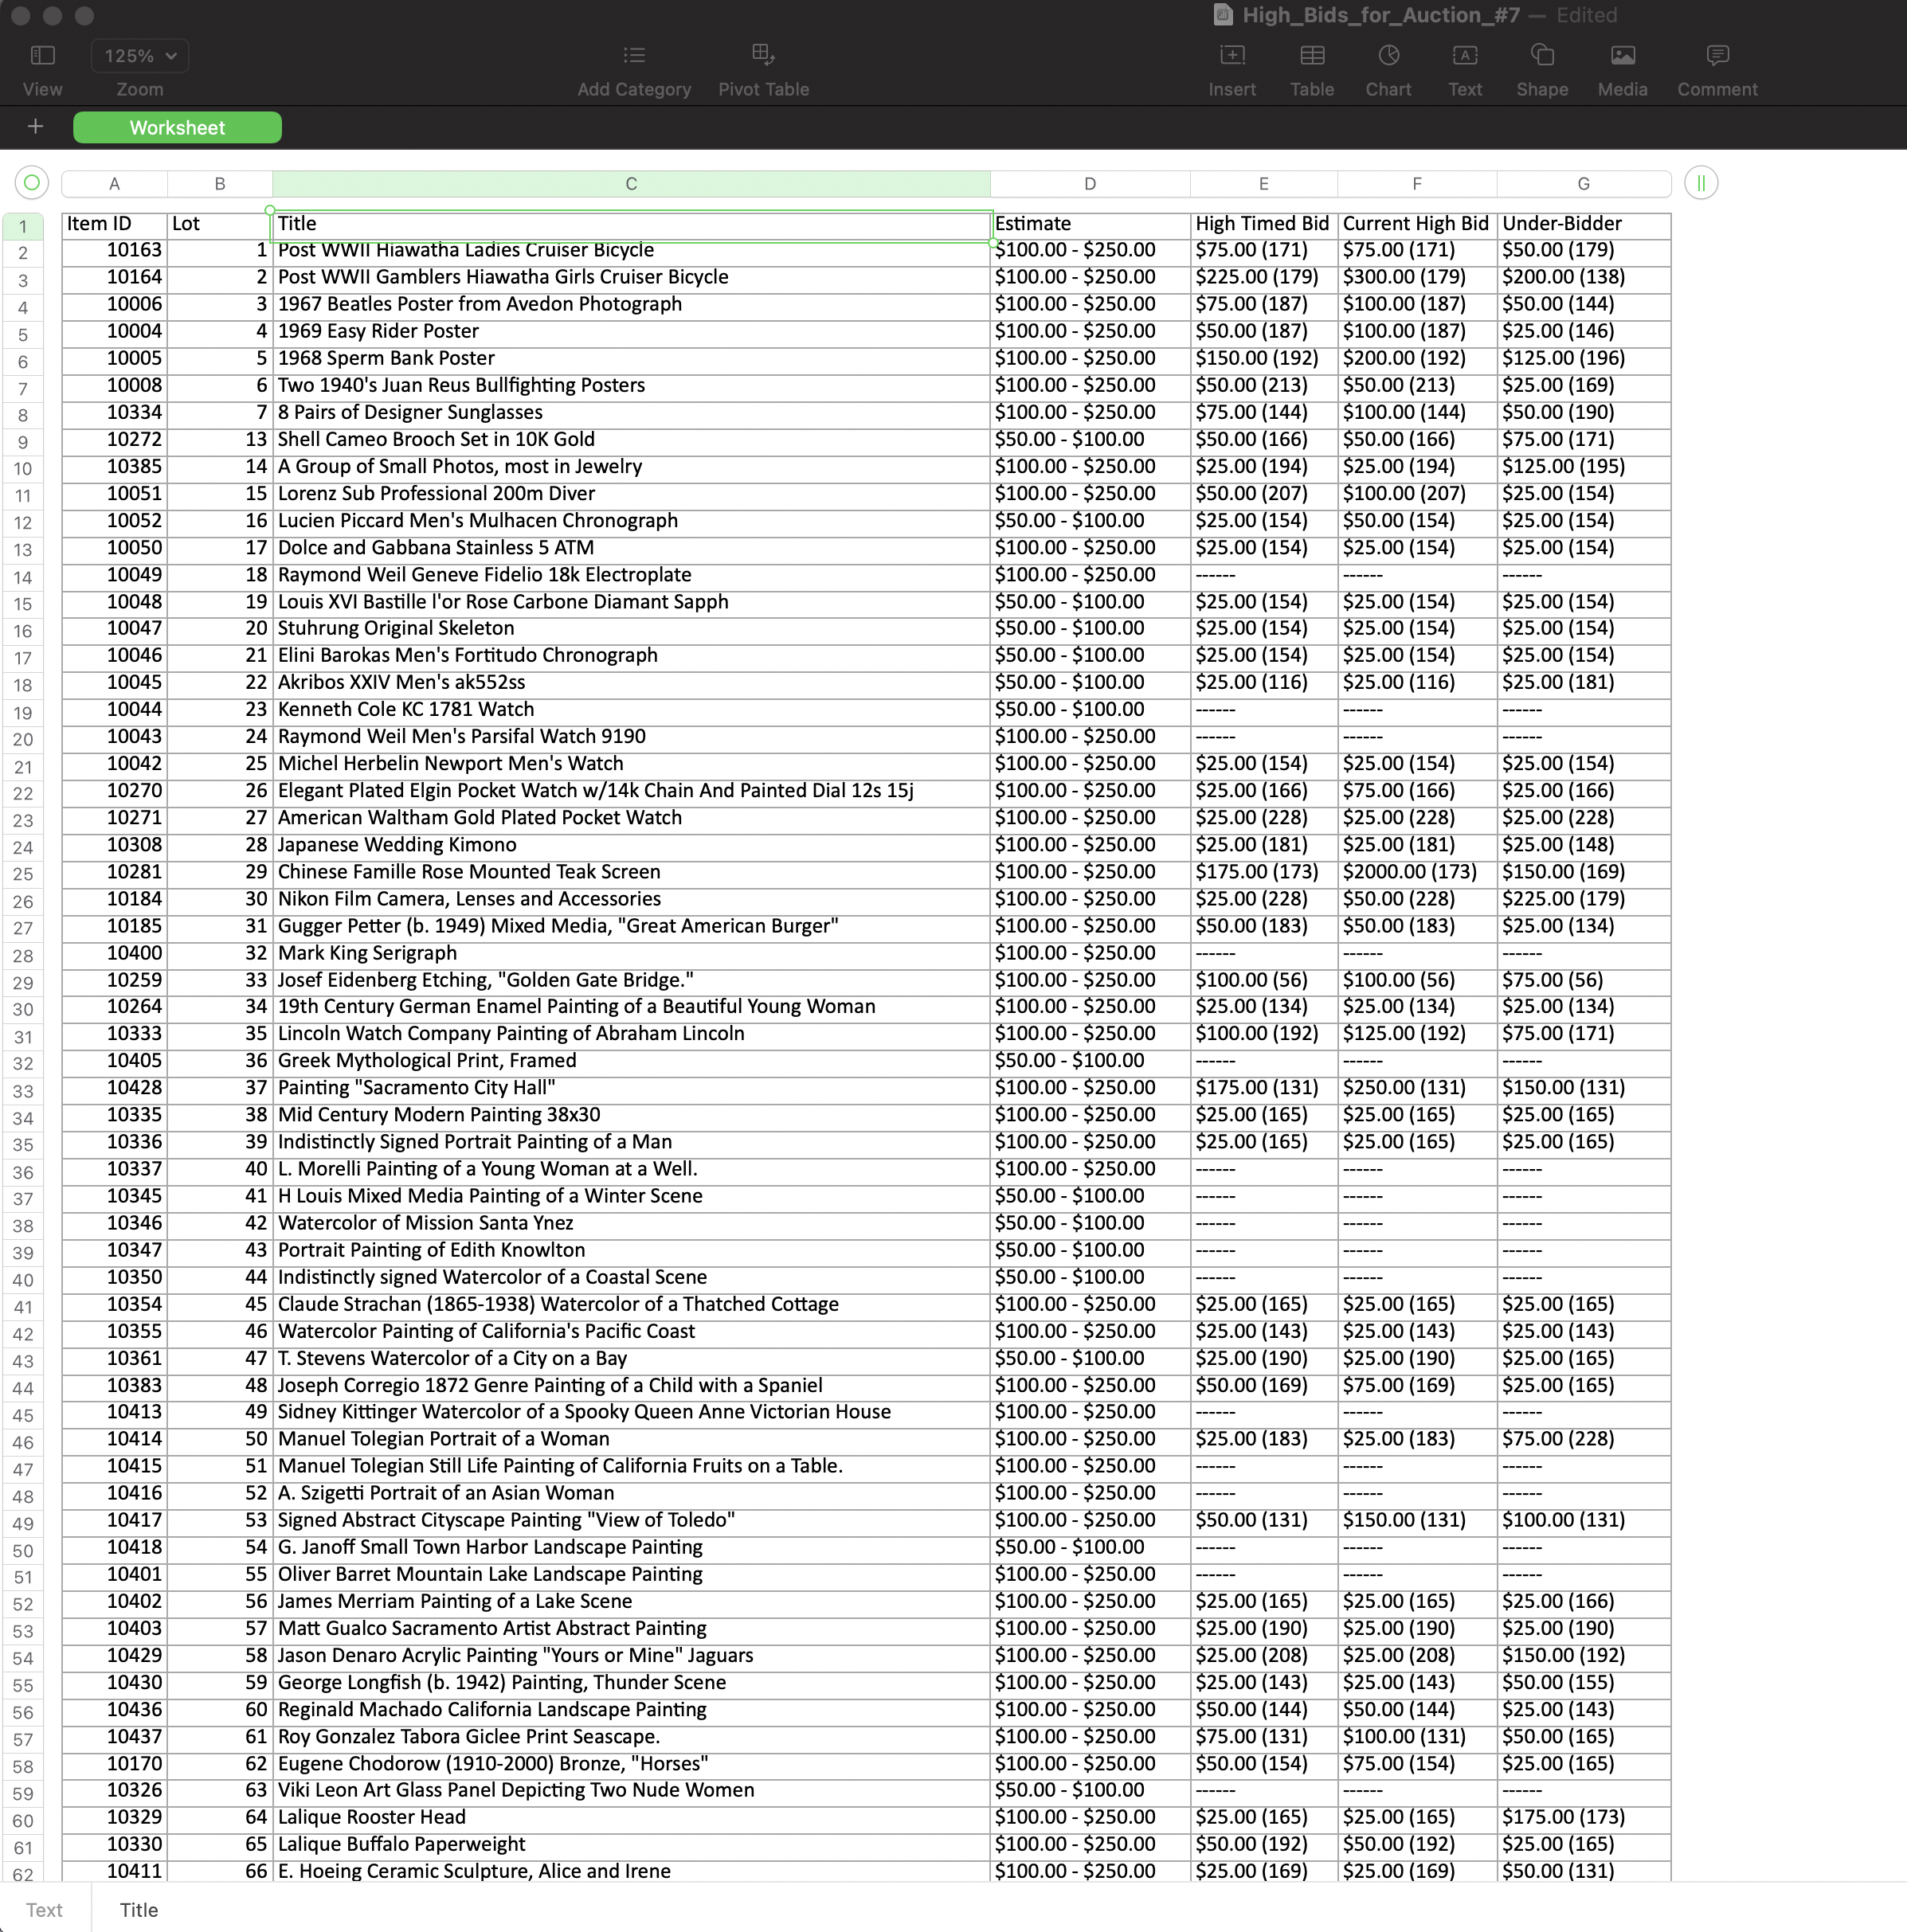The image size is (1907, 1932).
Task: Open the Insert formula toolbar icon
Action: (x=1232, y=55)
